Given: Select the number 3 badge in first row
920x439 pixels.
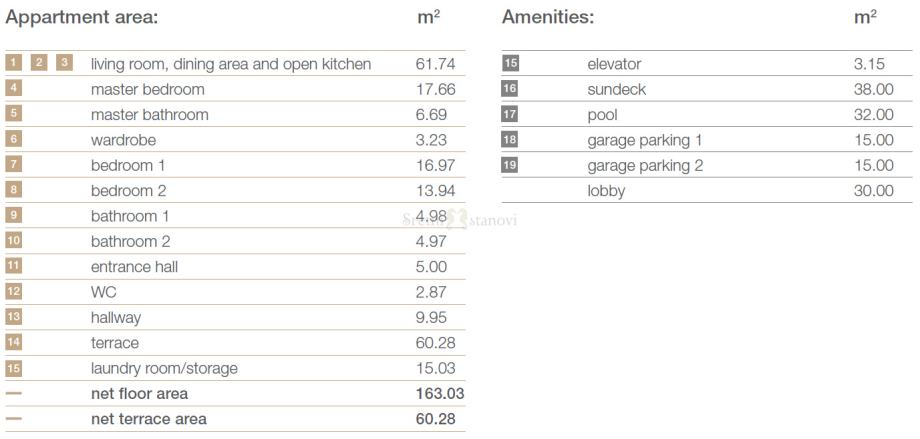Looking at the screenshot, I should coord(64,63).
